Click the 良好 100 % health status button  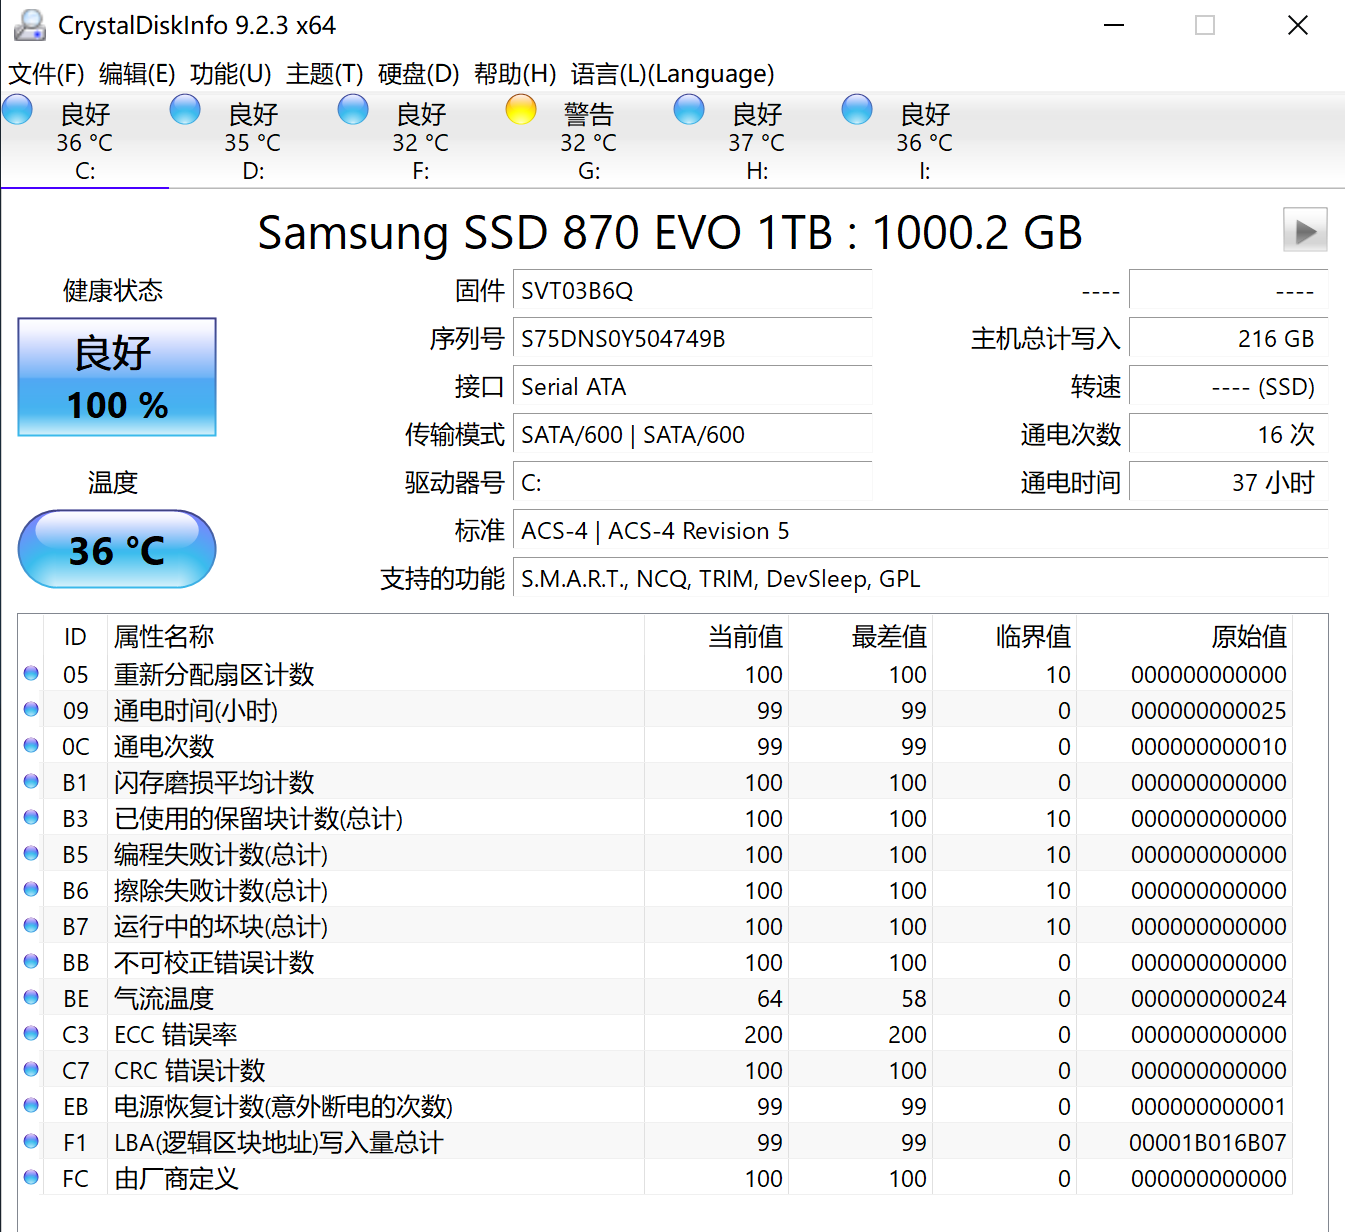coord(117,377)
